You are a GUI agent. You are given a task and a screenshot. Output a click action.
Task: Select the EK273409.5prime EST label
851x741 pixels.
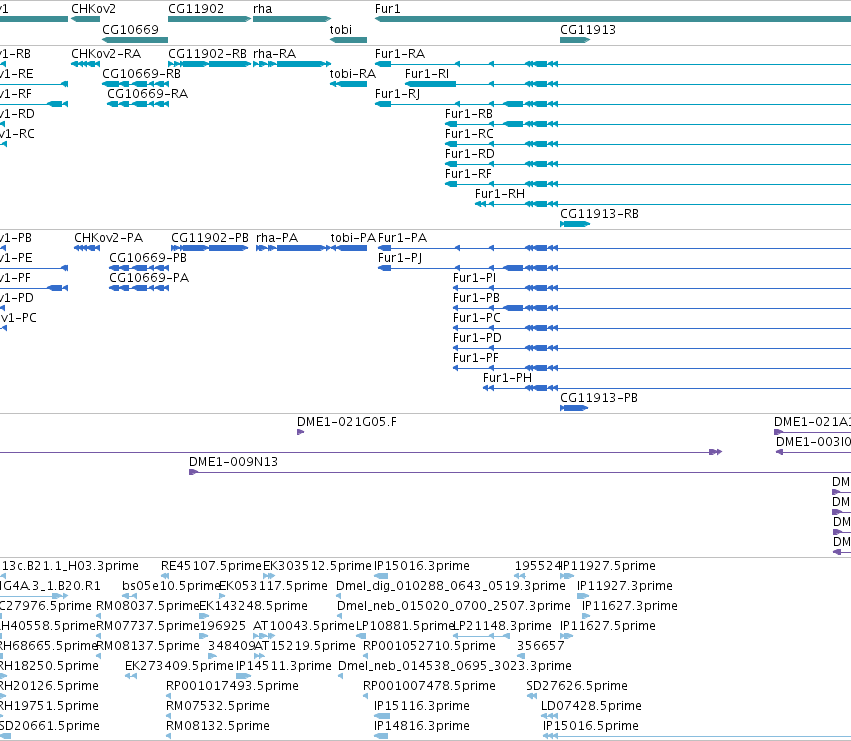coord(179,666)
